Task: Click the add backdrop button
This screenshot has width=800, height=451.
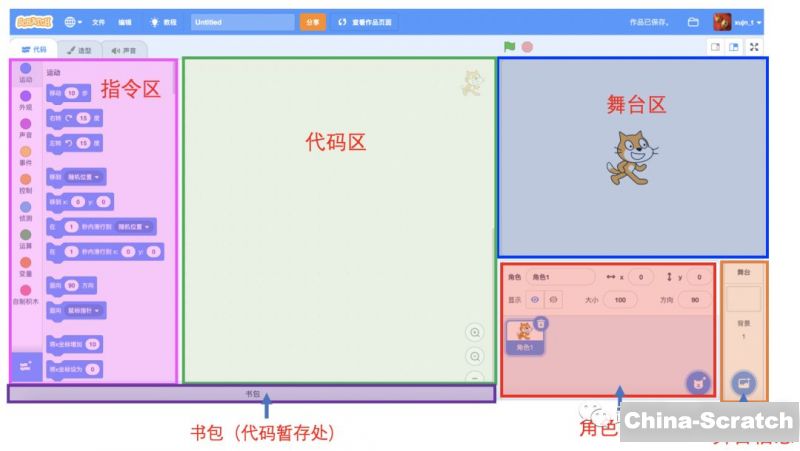Action: 742,383
